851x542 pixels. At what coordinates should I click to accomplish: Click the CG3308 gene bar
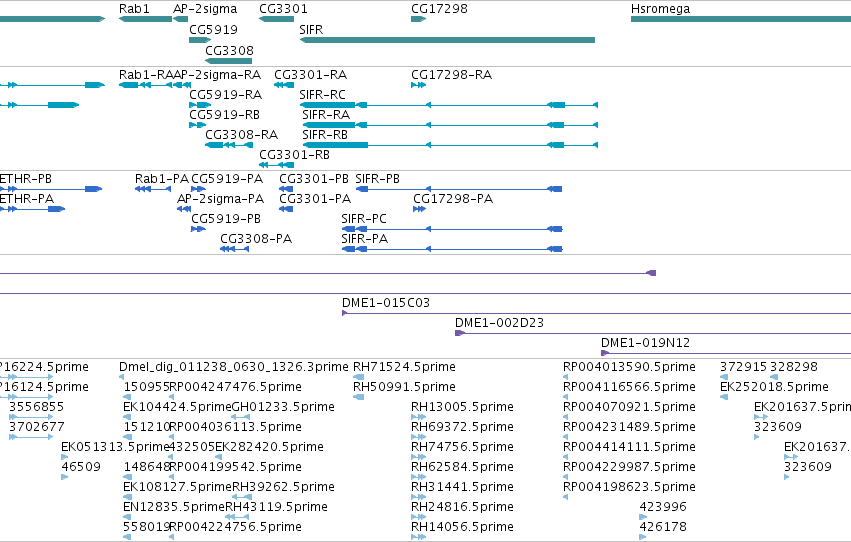coord(228,61)
